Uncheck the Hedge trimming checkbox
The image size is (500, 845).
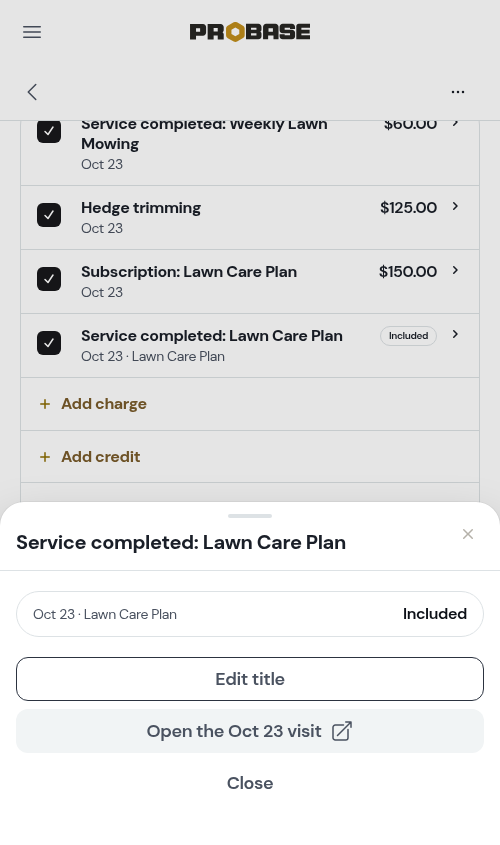(x=49, y=215)
